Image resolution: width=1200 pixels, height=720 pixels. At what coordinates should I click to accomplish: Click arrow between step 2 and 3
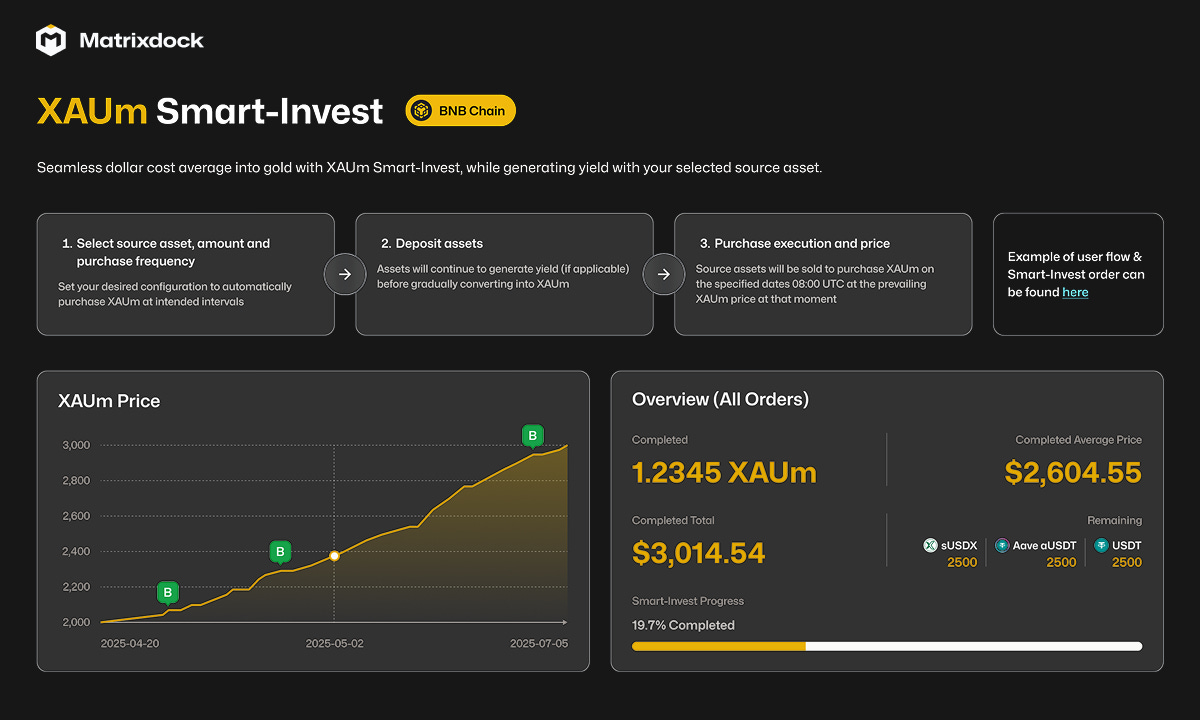point(663,274)
